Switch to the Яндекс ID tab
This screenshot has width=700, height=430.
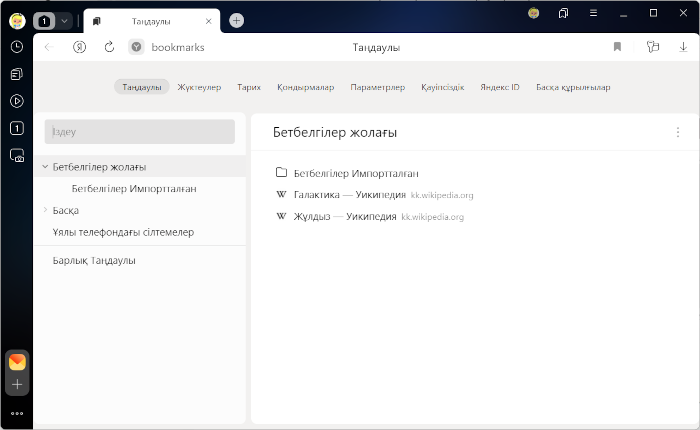(x=500, y=87)
